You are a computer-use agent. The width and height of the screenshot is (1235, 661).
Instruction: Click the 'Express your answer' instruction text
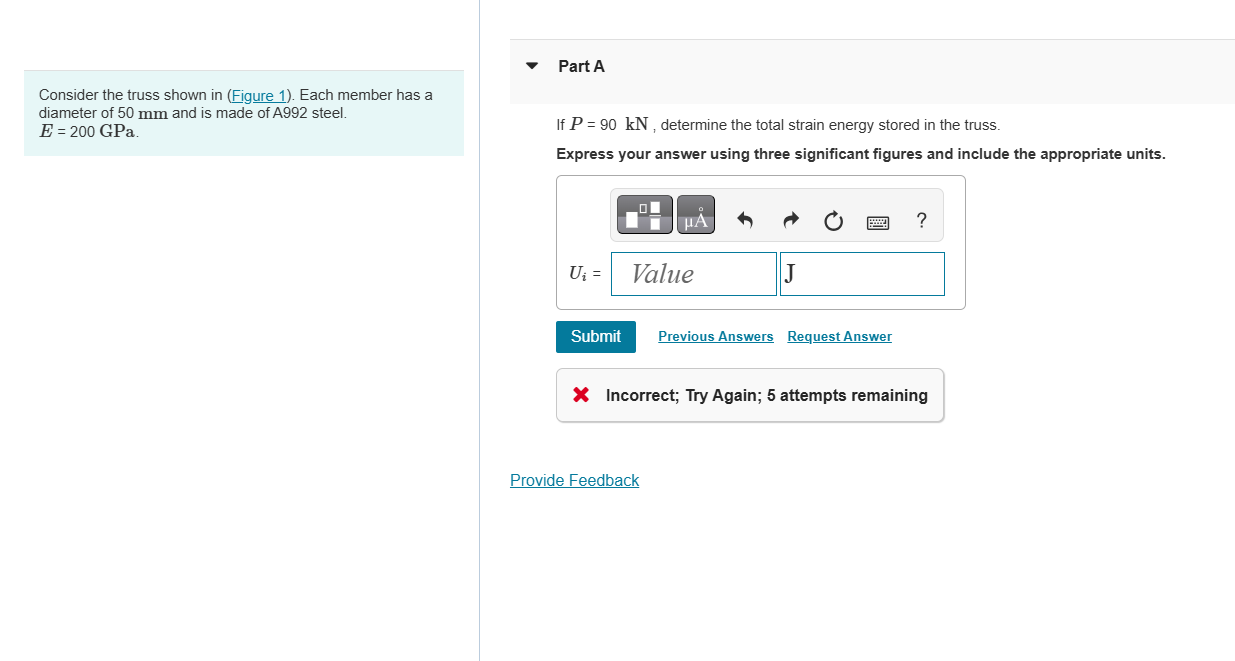861,154
